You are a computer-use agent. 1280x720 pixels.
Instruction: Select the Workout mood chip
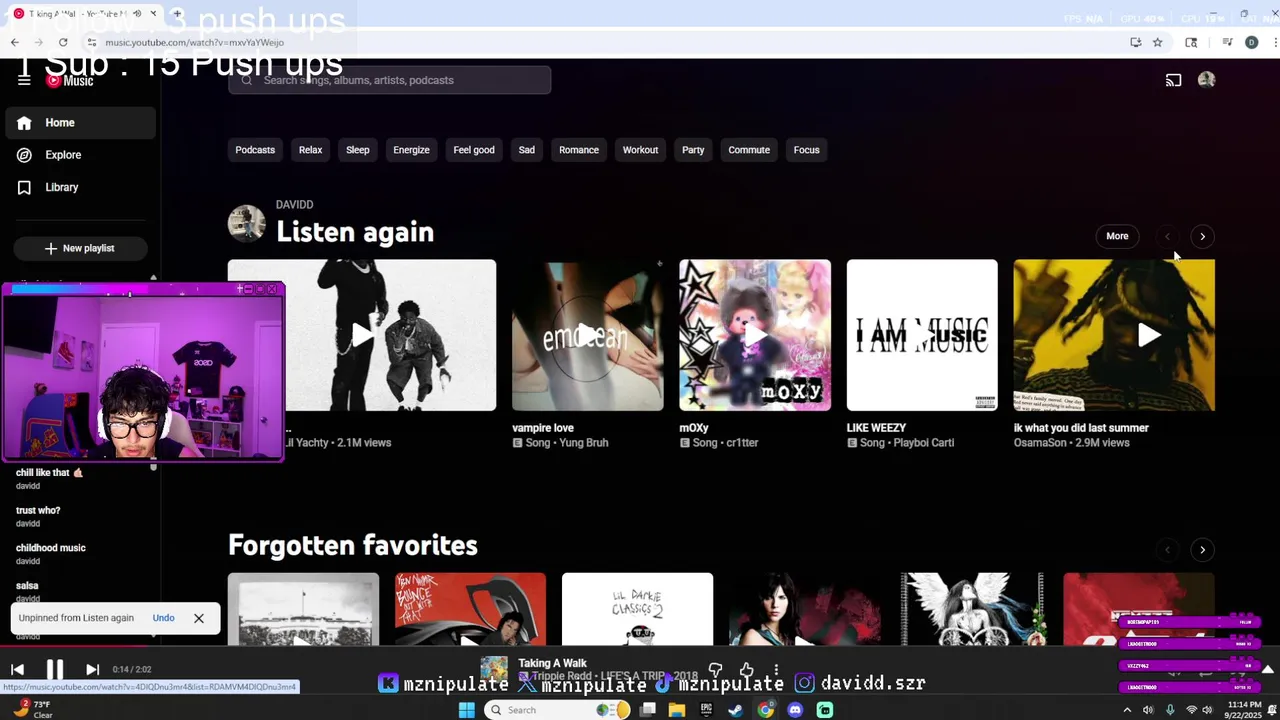point(640,150)
